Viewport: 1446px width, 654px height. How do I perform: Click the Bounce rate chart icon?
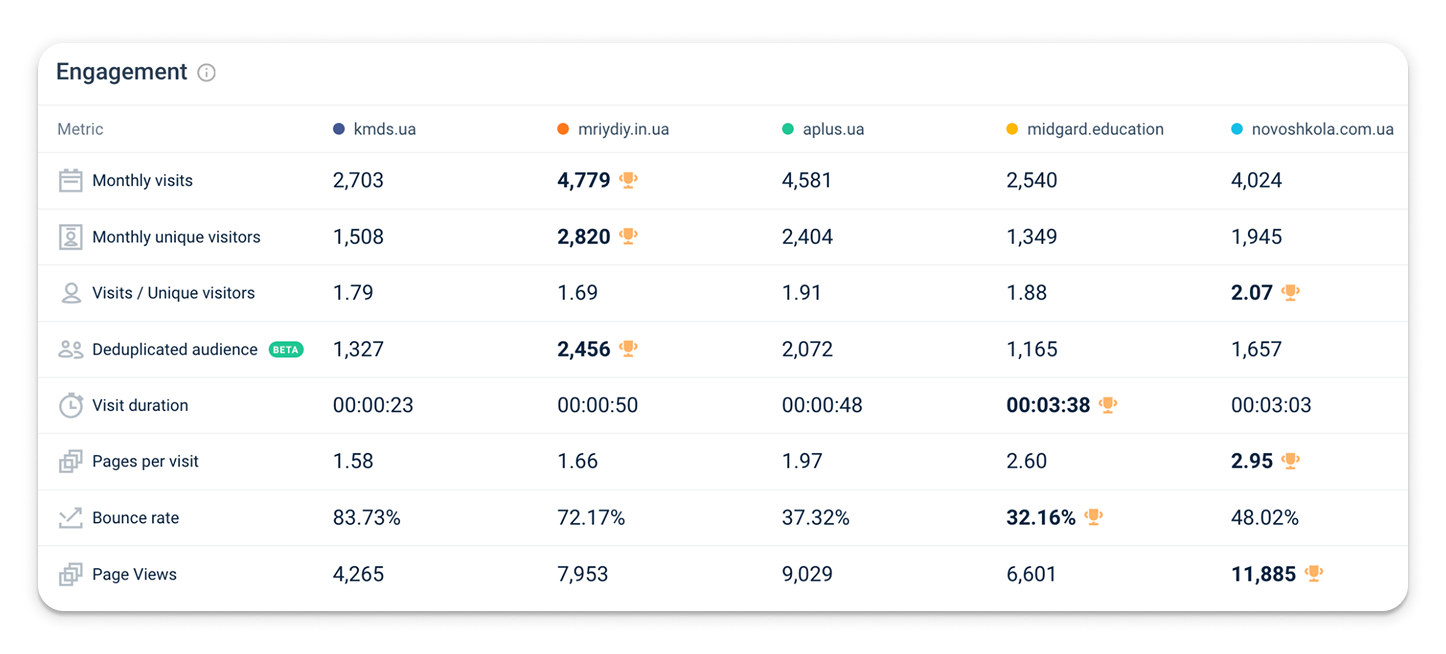(x=70, y=518)
